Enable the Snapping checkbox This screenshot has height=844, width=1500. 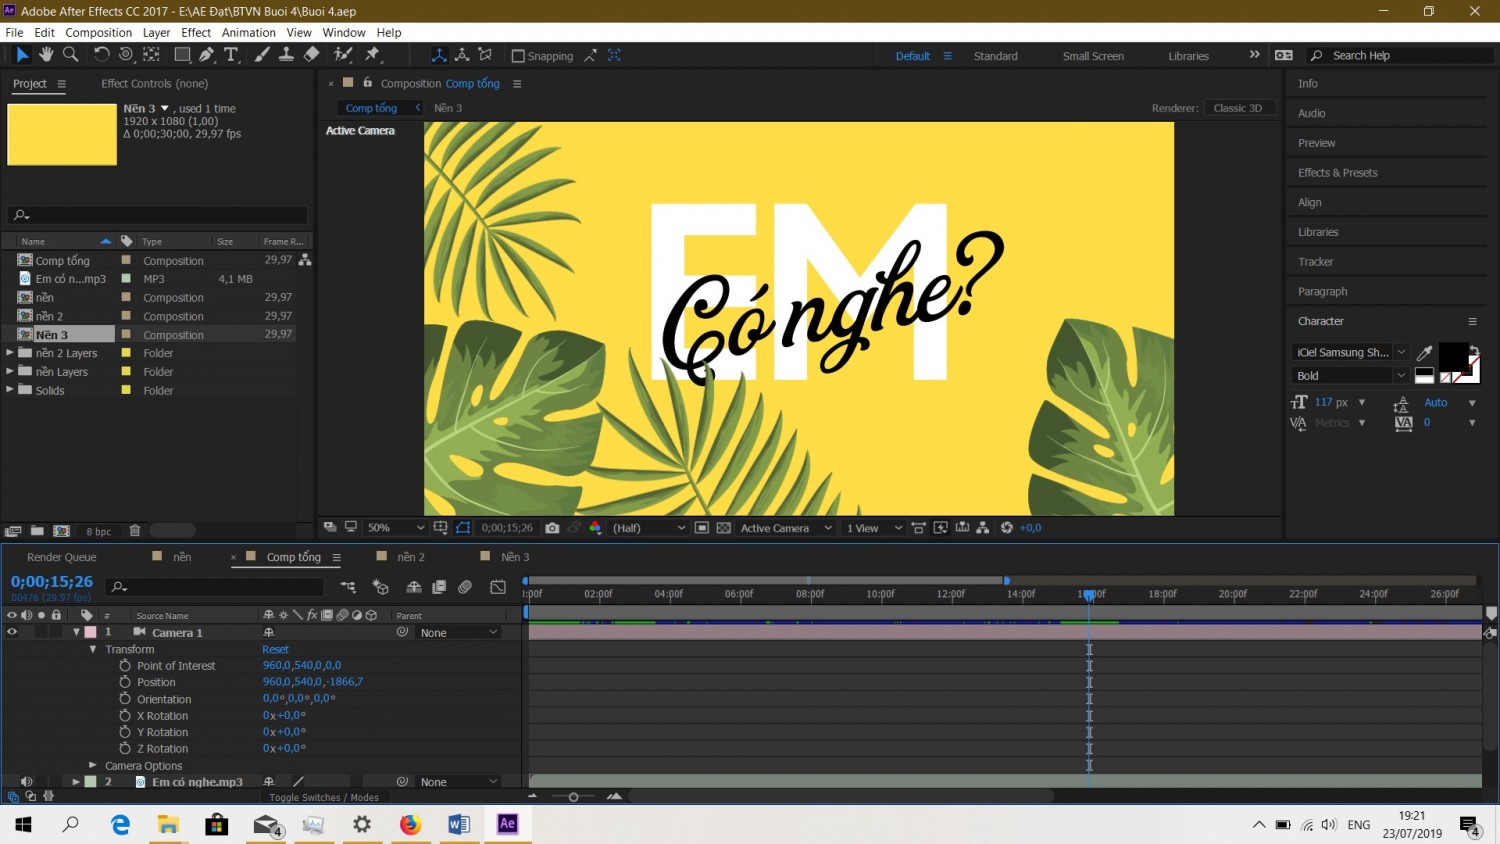click(x=518, y=56)
